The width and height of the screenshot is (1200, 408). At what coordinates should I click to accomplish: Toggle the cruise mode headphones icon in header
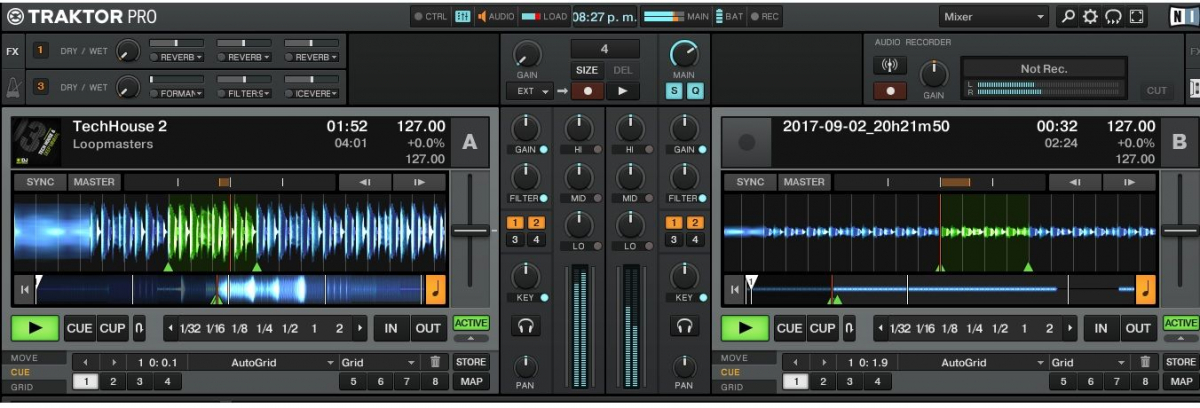point(1113,17)
